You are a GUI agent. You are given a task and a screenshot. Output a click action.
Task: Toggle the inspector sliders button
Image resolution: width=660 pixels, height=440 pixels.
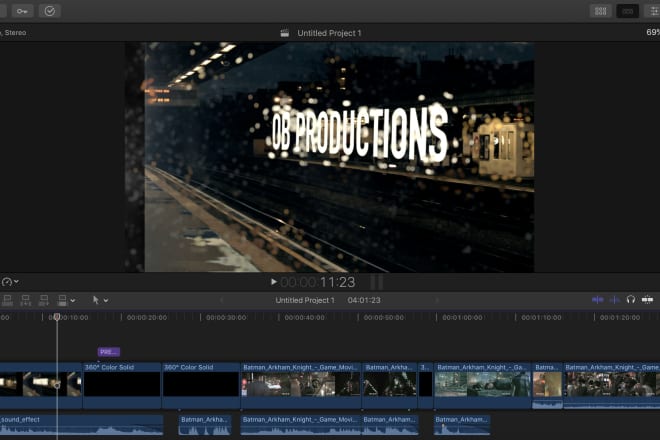point(654,11)
